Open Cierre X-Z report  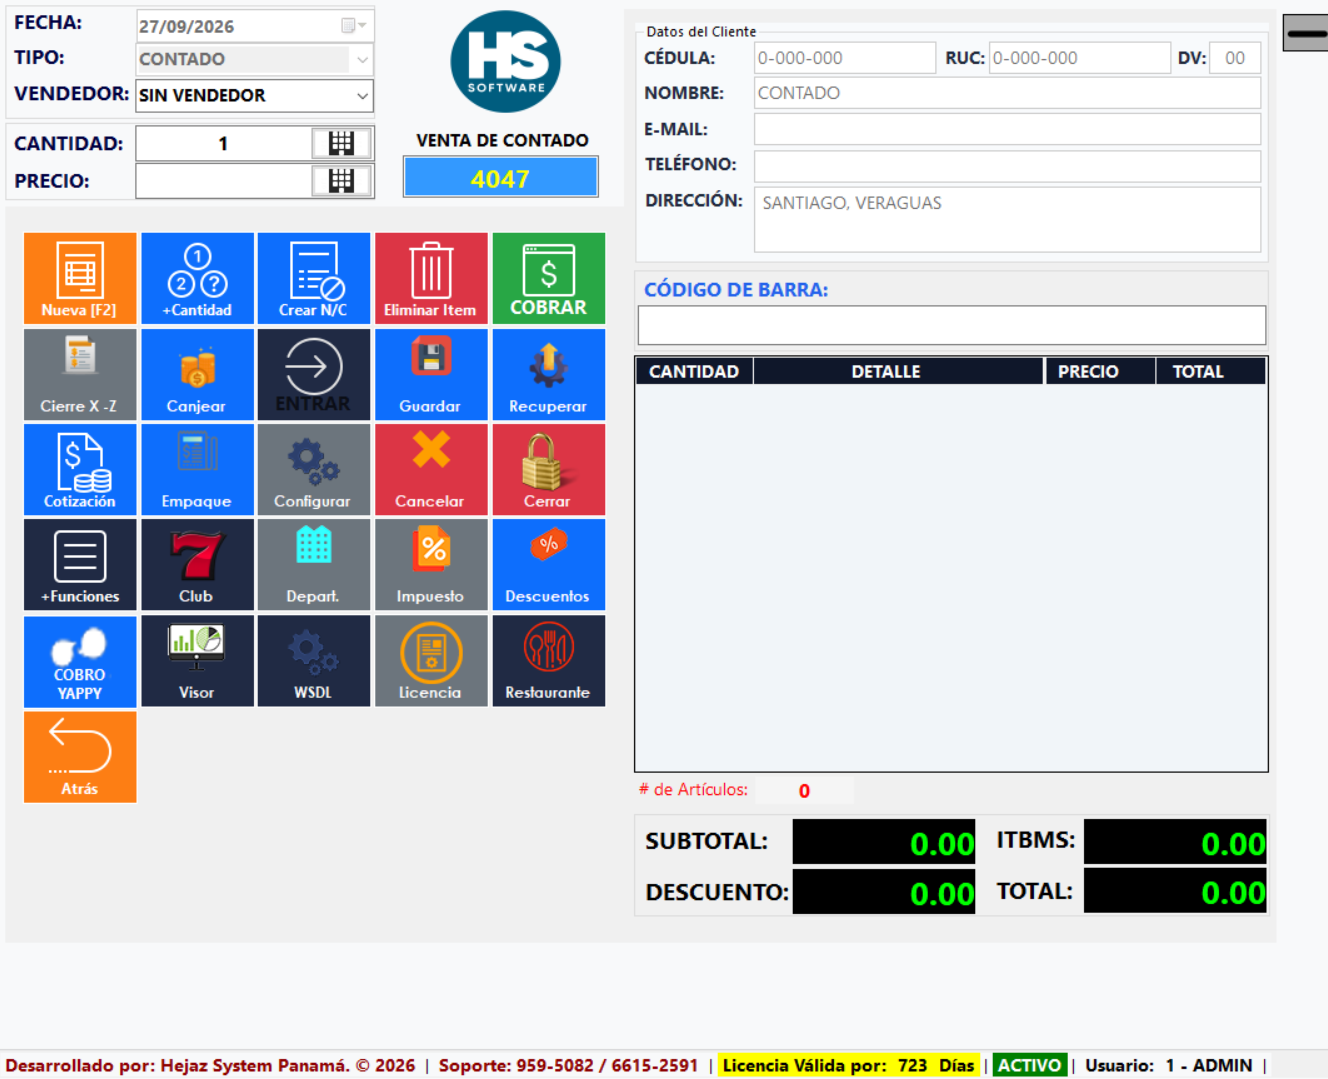tap(80, 374)
